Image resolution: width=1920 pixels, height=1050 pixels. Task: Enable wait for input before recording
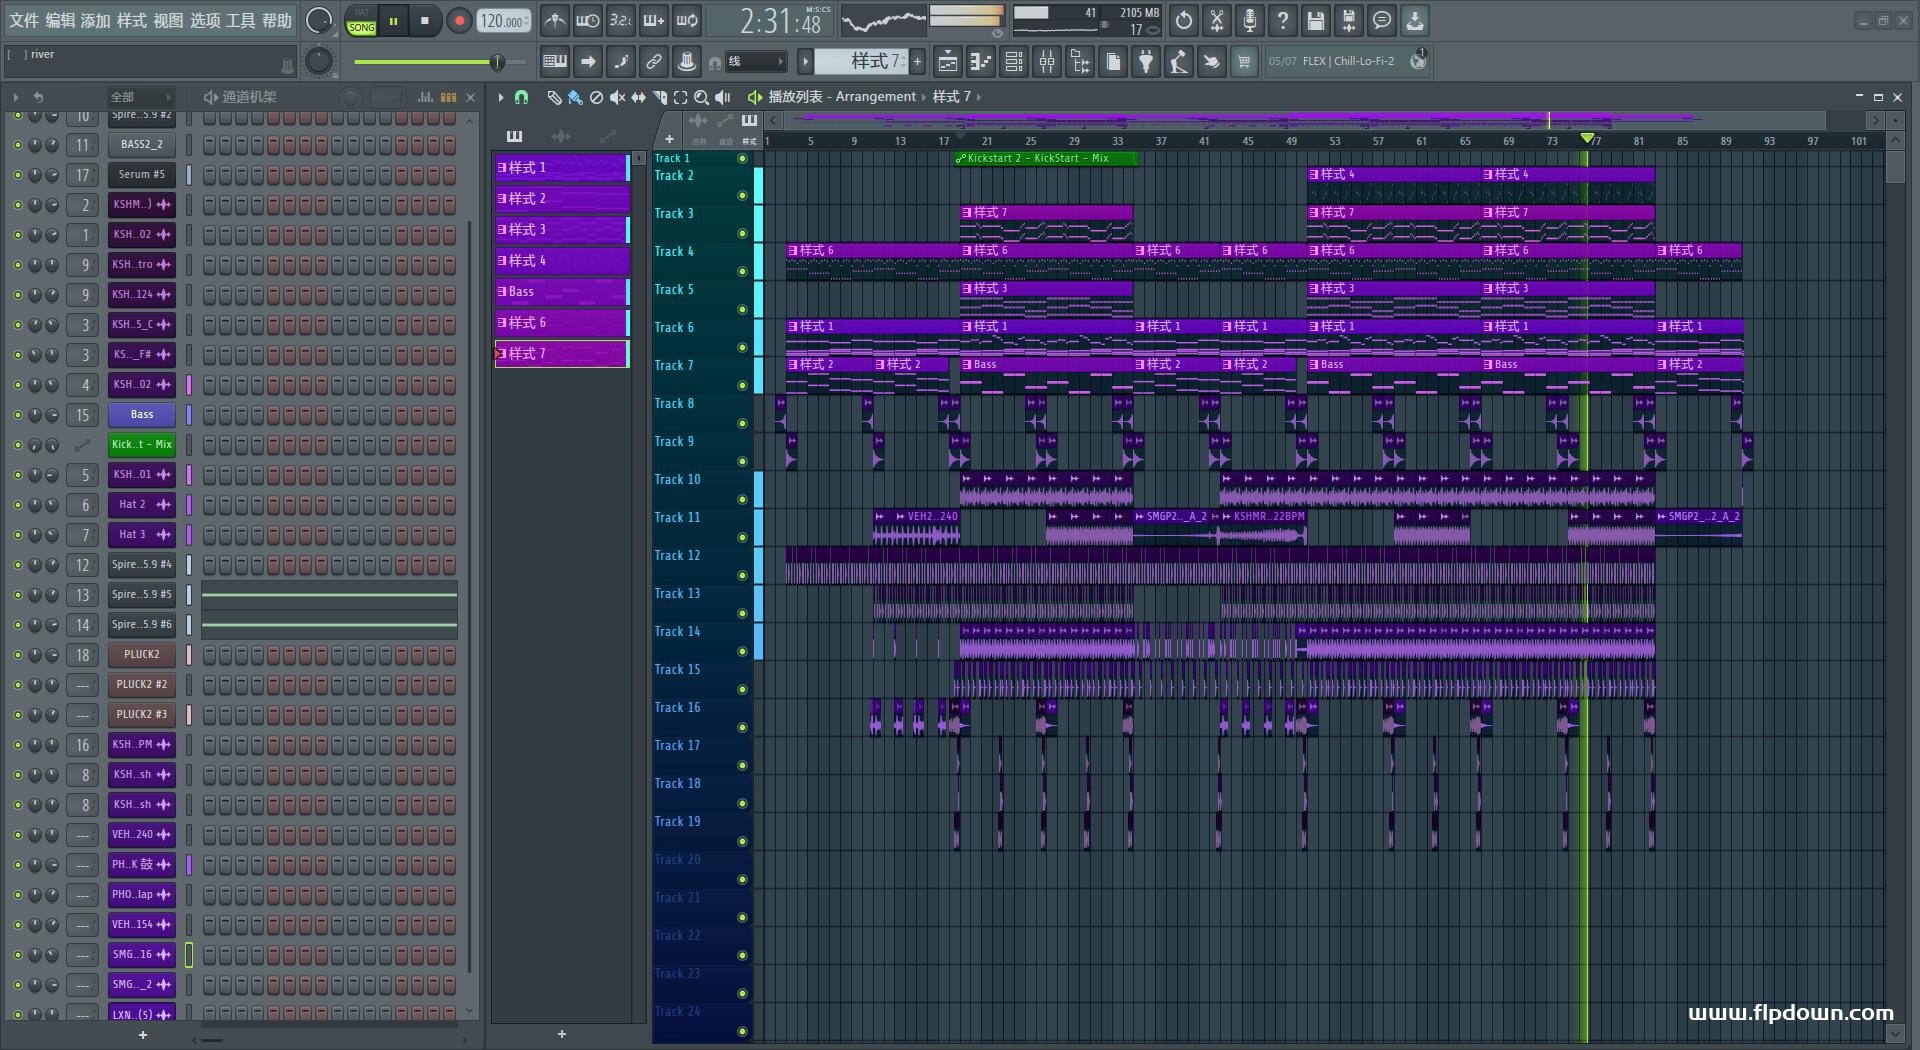click(588, 20)
